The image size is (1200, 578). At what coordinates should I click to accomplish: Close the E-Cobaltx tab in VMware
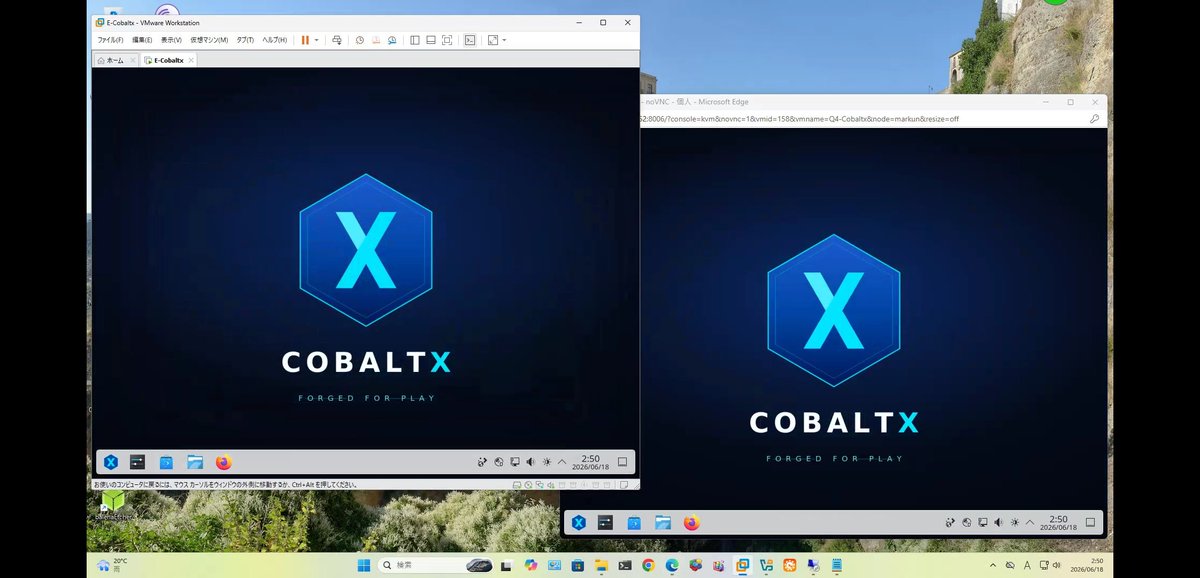(191, 60)
